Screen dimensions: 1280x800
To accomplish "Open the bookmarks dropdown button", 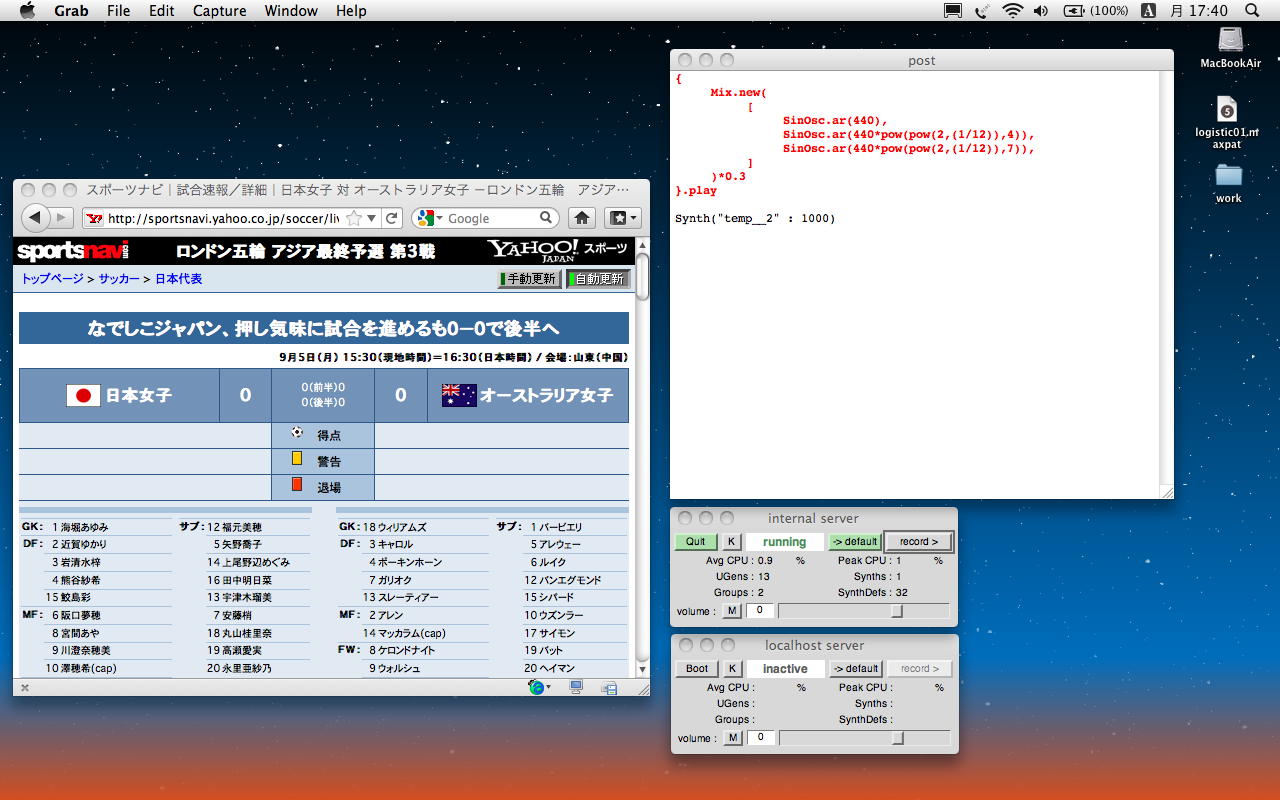I will click(621, 218).
